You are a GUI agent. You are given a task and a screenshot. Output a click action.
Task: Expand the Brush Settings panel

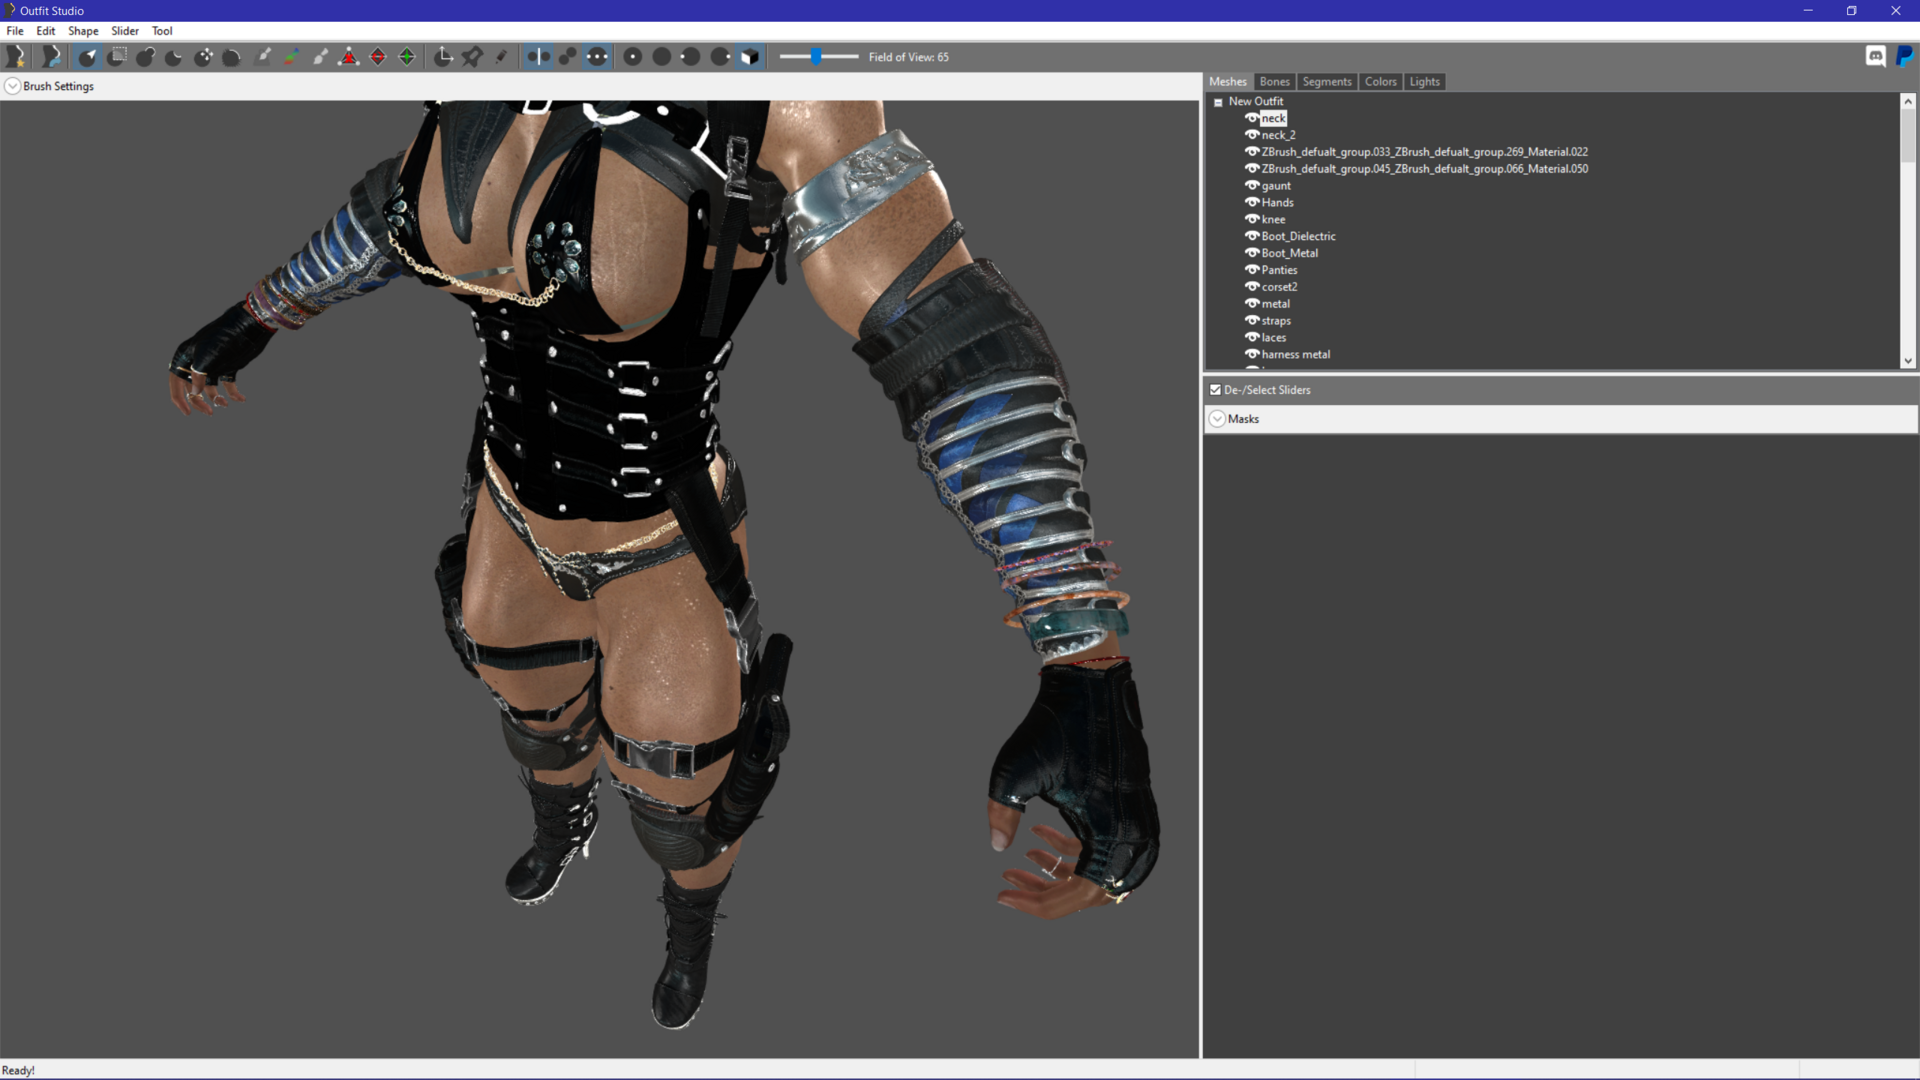point(13,86)
